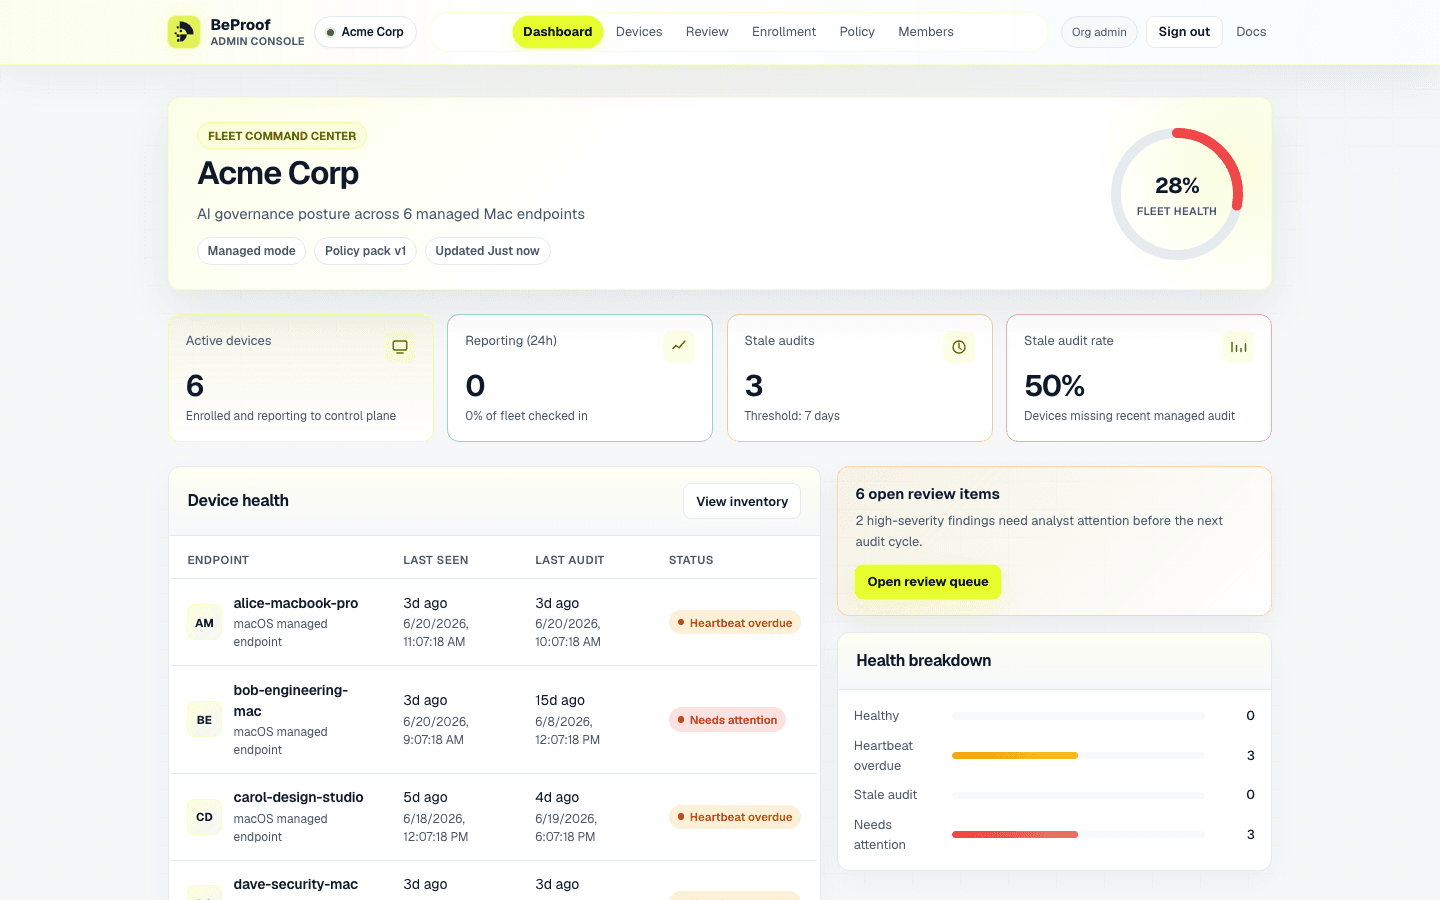
Task: Switch to the Enrollment tab
Action: point(784,32)
